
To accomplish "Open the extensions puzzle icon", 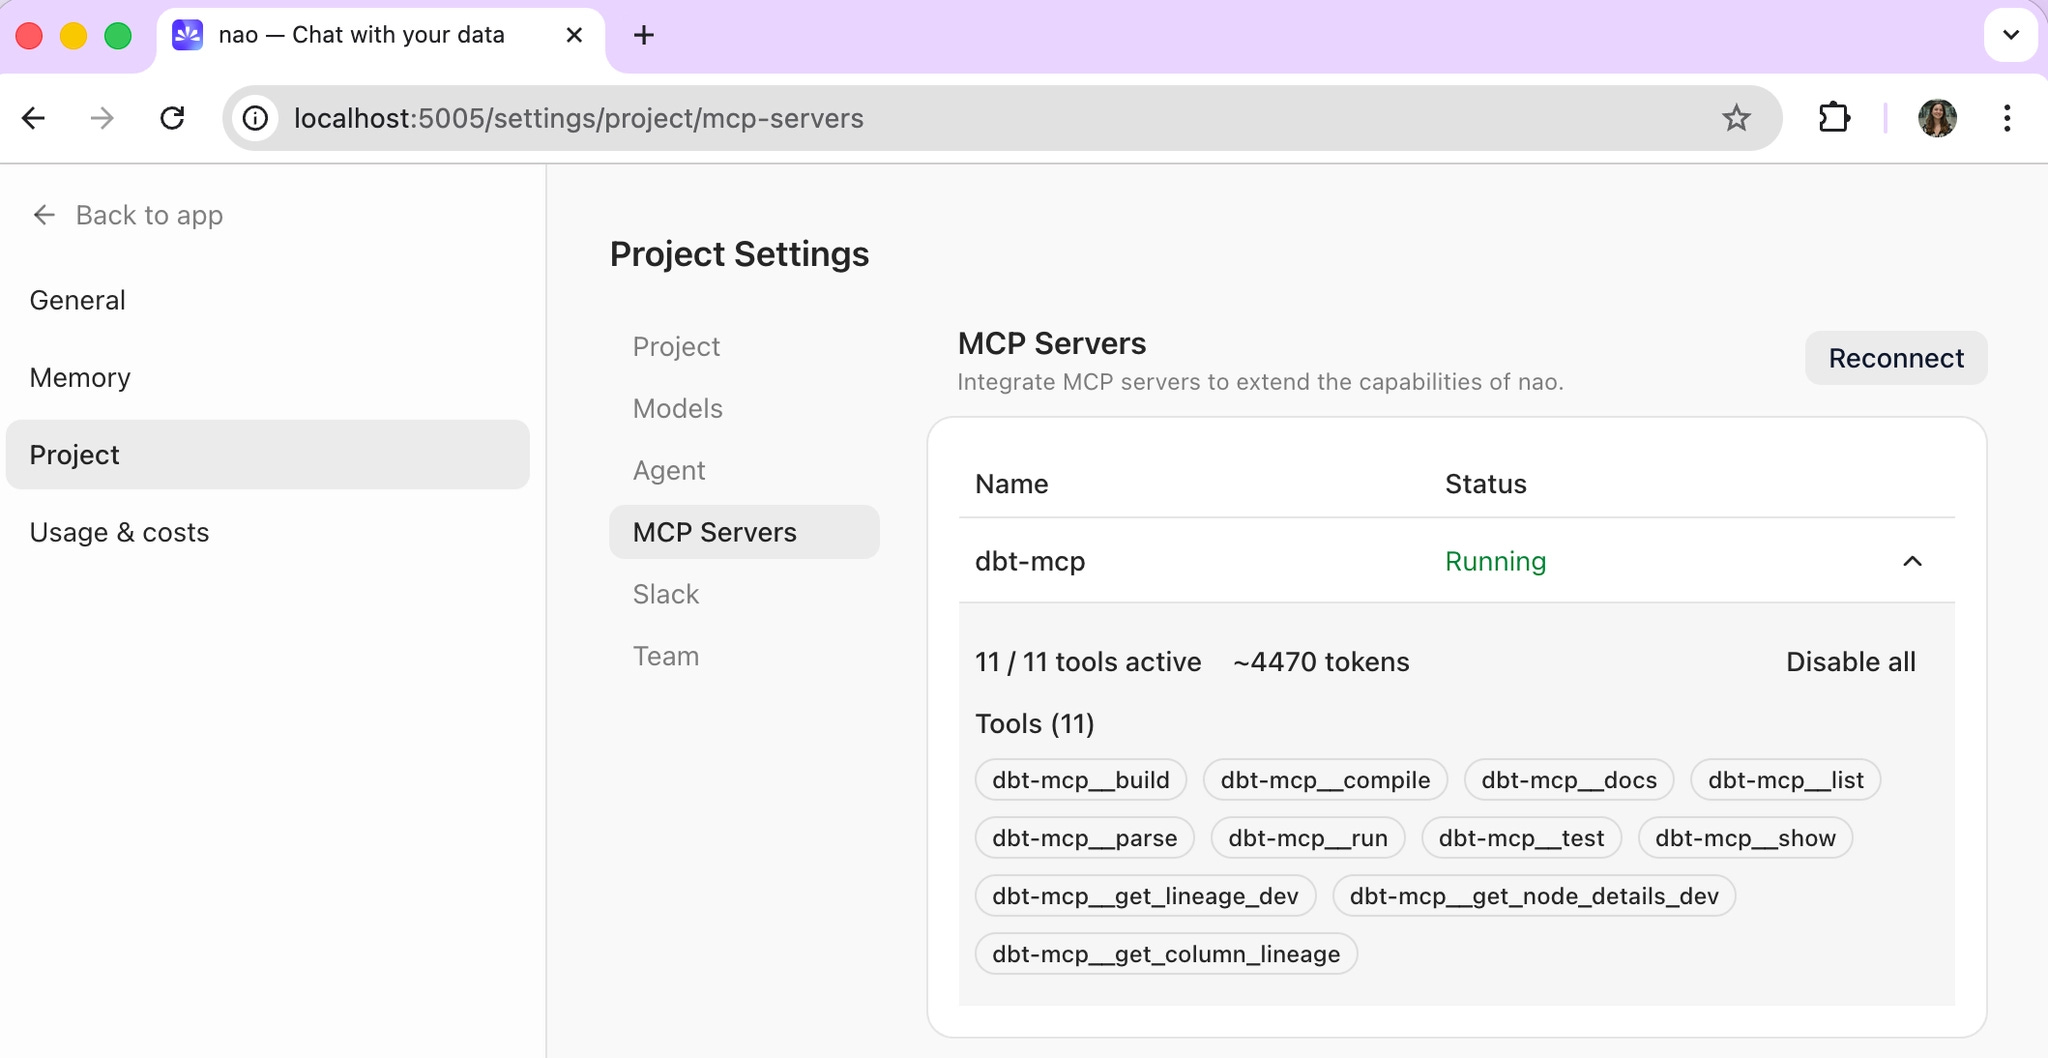I will point(1833,118).
